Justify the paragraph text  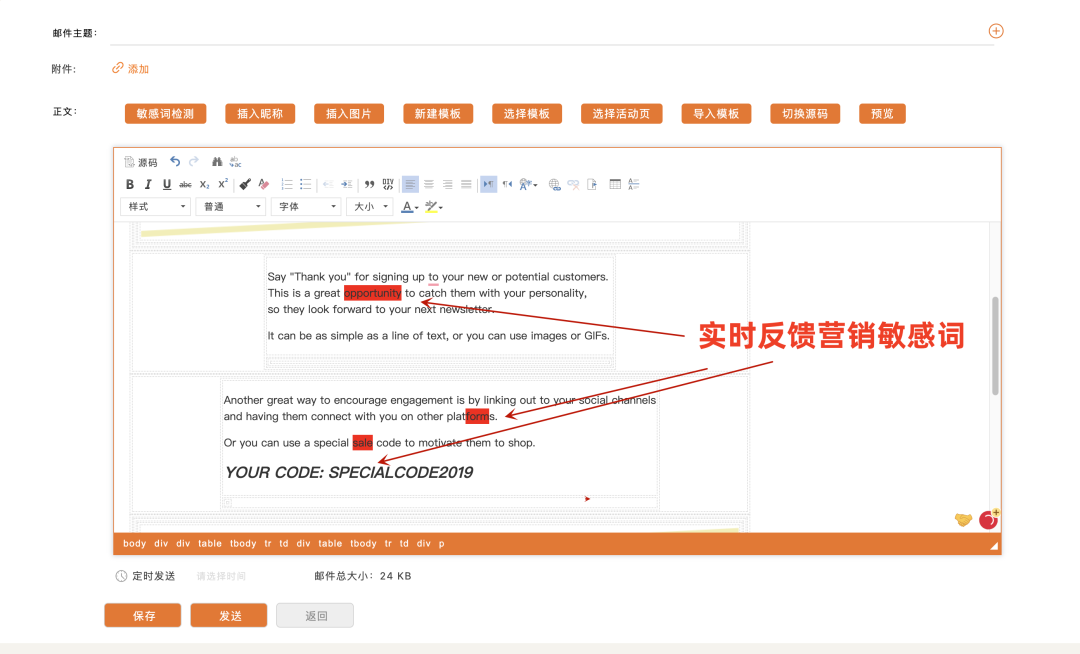point(466,184)
